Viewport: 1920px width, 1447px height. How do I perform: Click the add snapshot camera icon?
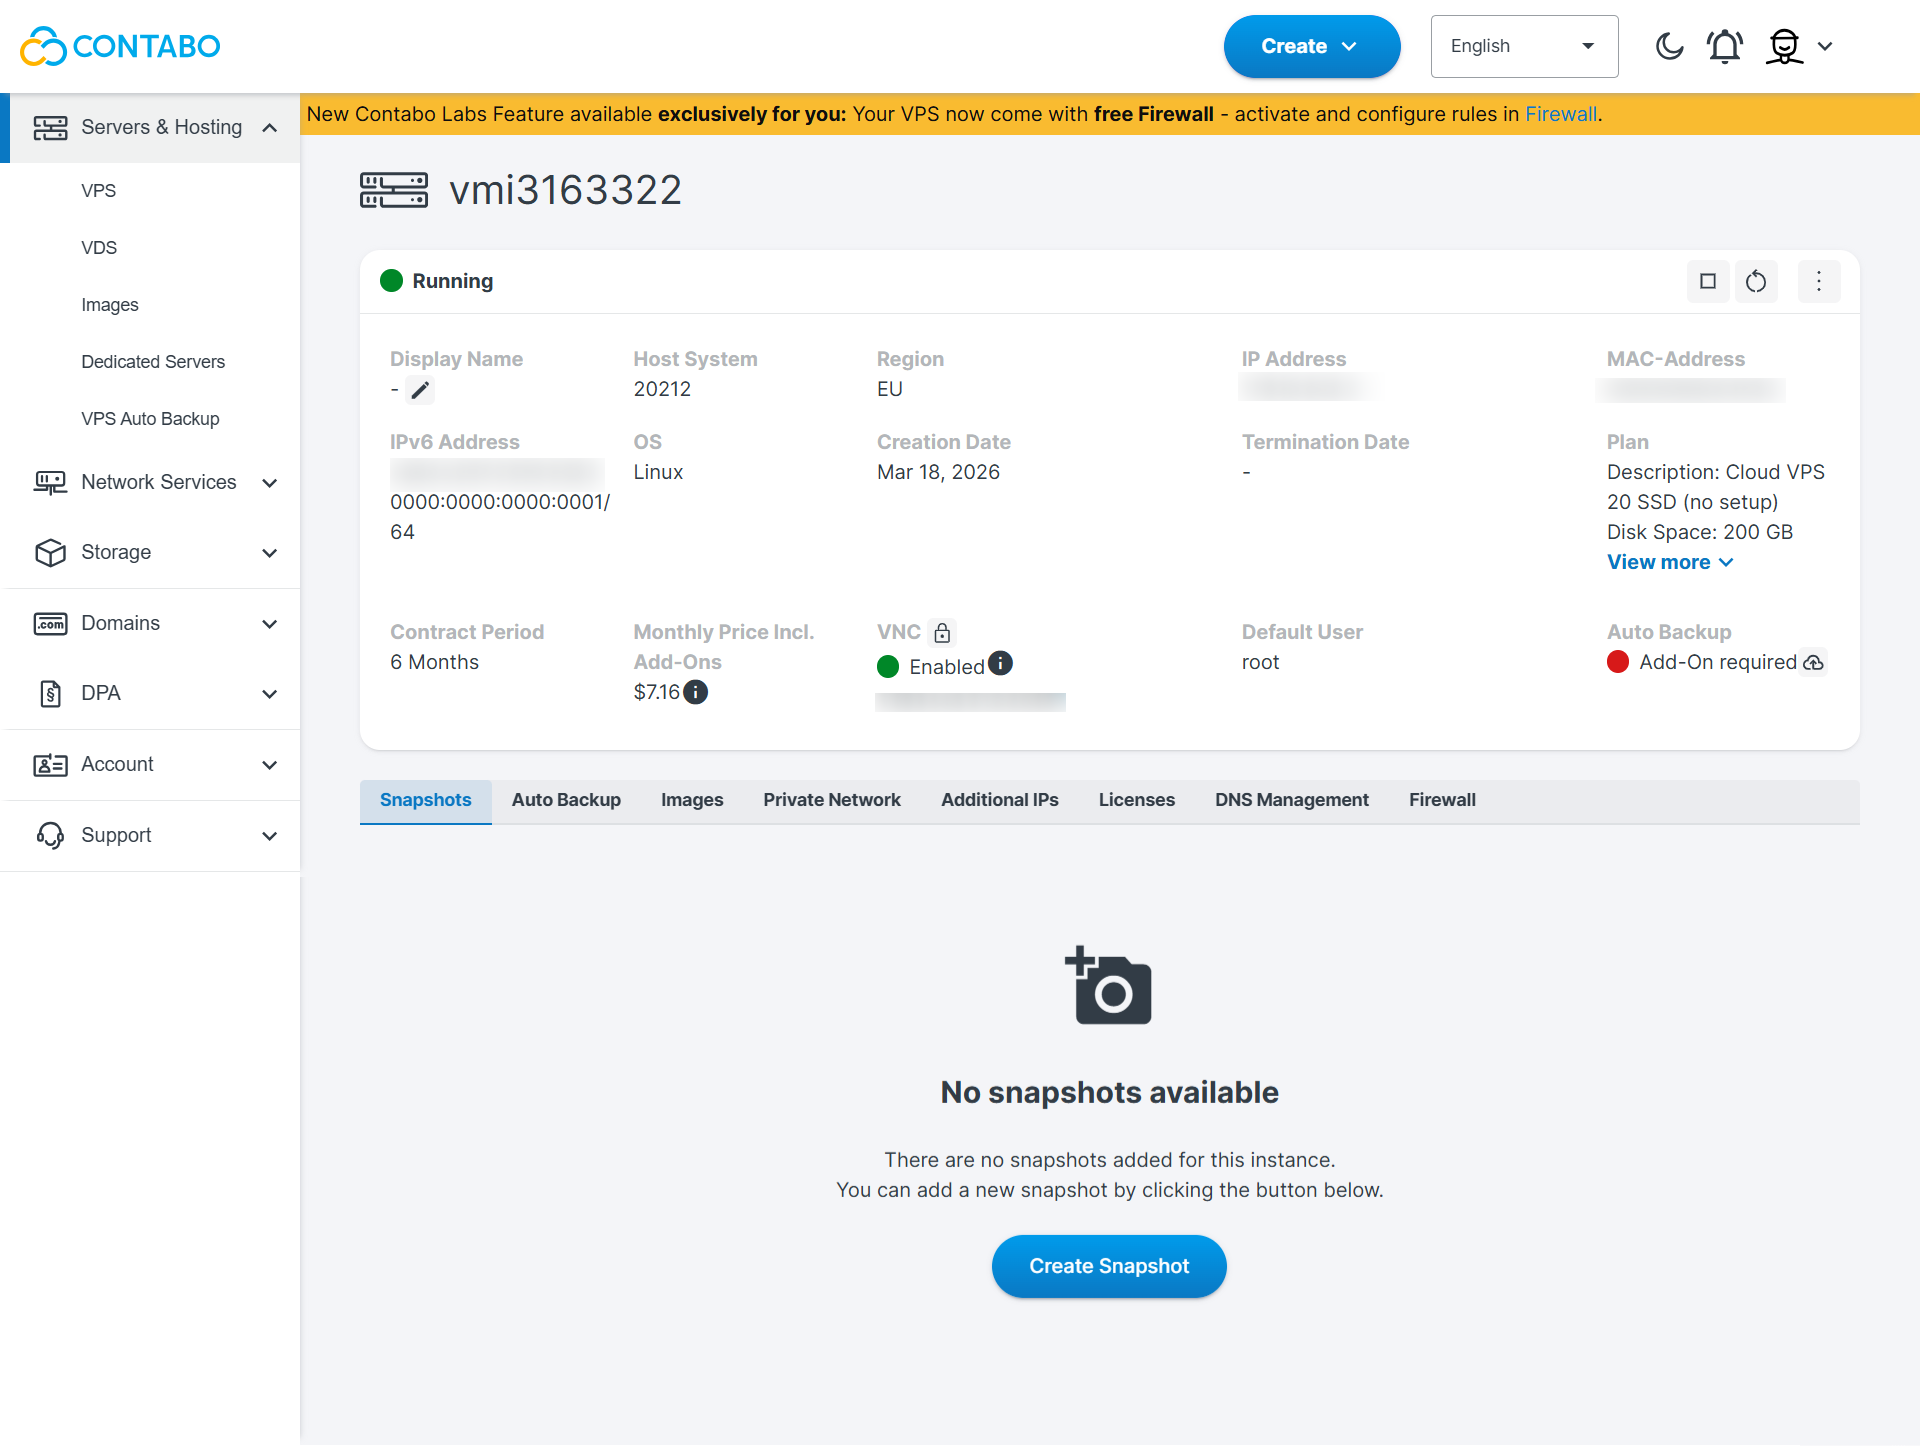click(1109, 986)
